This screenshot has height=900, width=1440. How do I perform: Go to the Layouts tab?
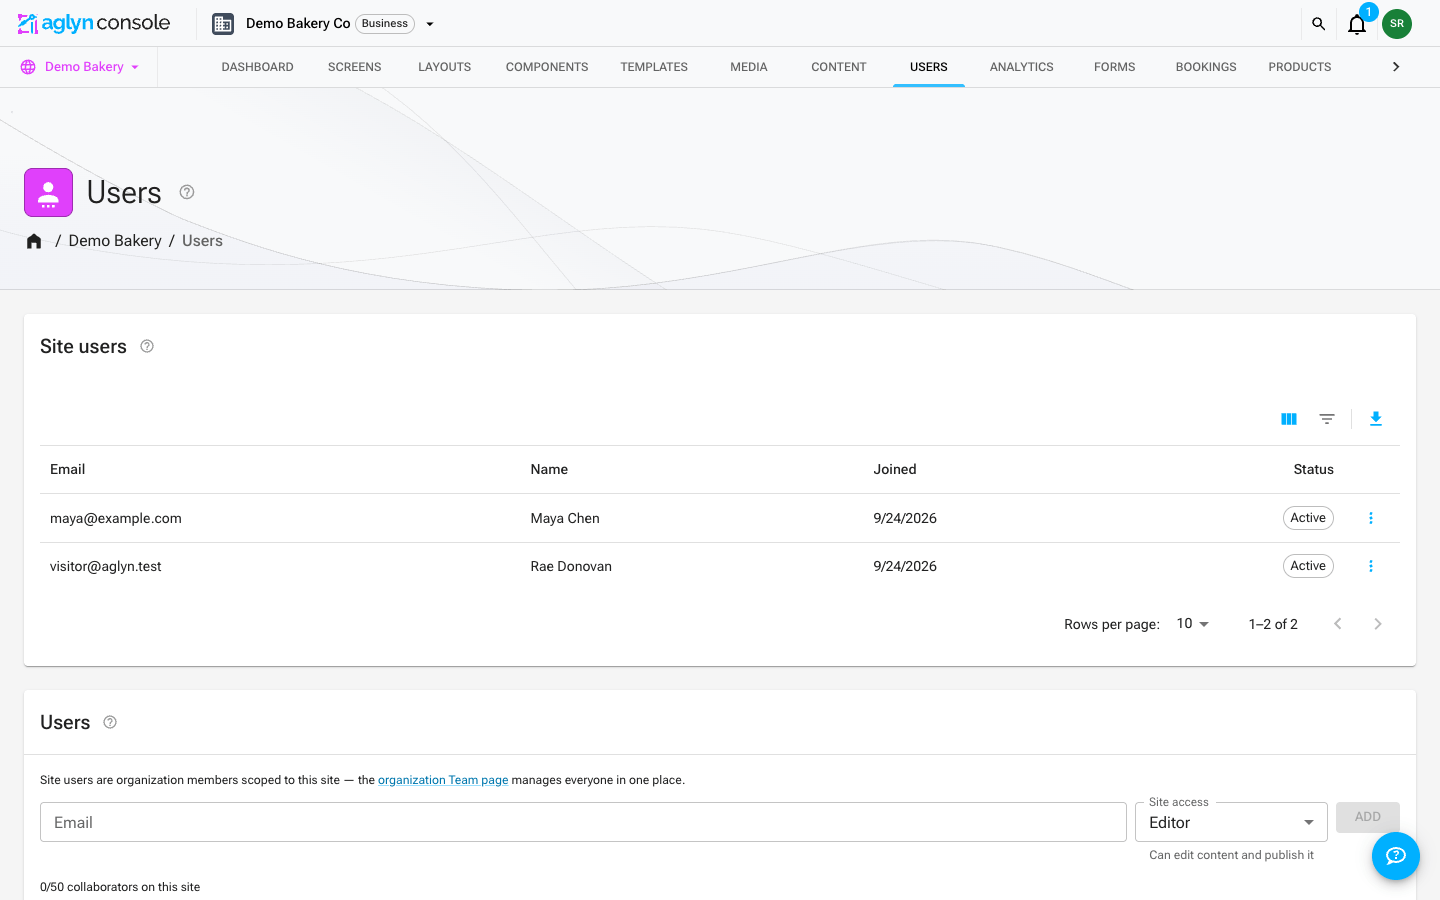pos(445,67)
